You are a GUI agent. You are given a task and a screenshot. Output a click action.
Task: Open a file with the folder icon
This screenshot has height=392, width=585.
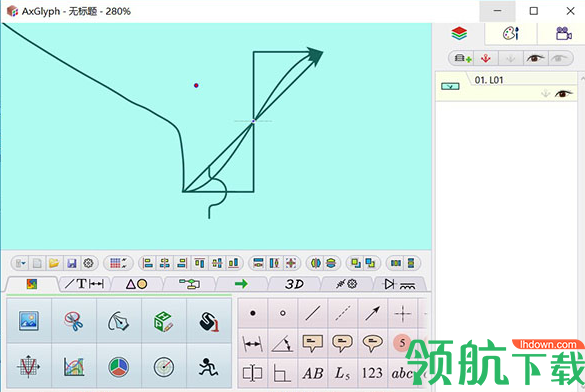[54, 263]
